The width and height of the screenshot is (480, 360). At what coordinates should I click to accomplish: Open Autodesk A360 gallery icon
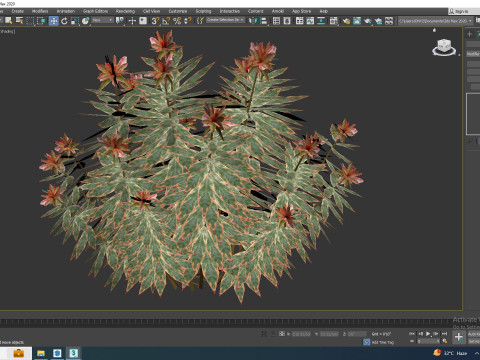click(x=389, y=21)
